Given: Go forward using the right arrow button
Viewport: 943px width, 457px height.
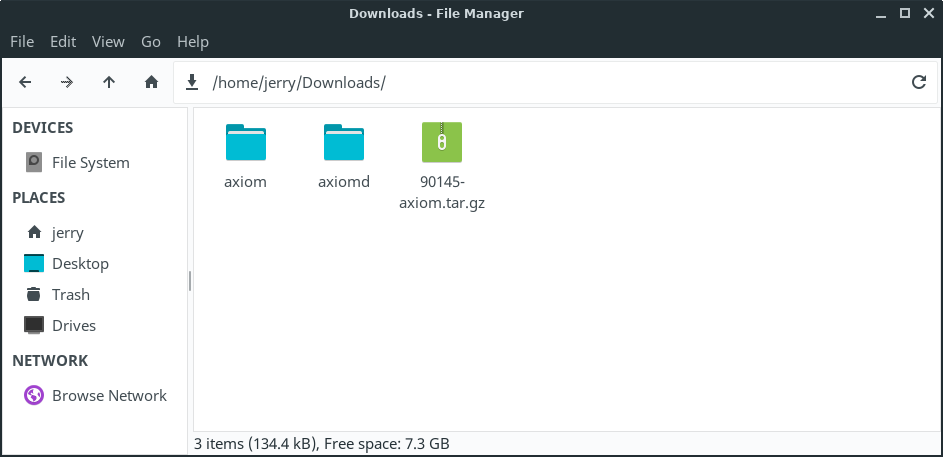Looking at the screenshot, I should pos(67,82).
